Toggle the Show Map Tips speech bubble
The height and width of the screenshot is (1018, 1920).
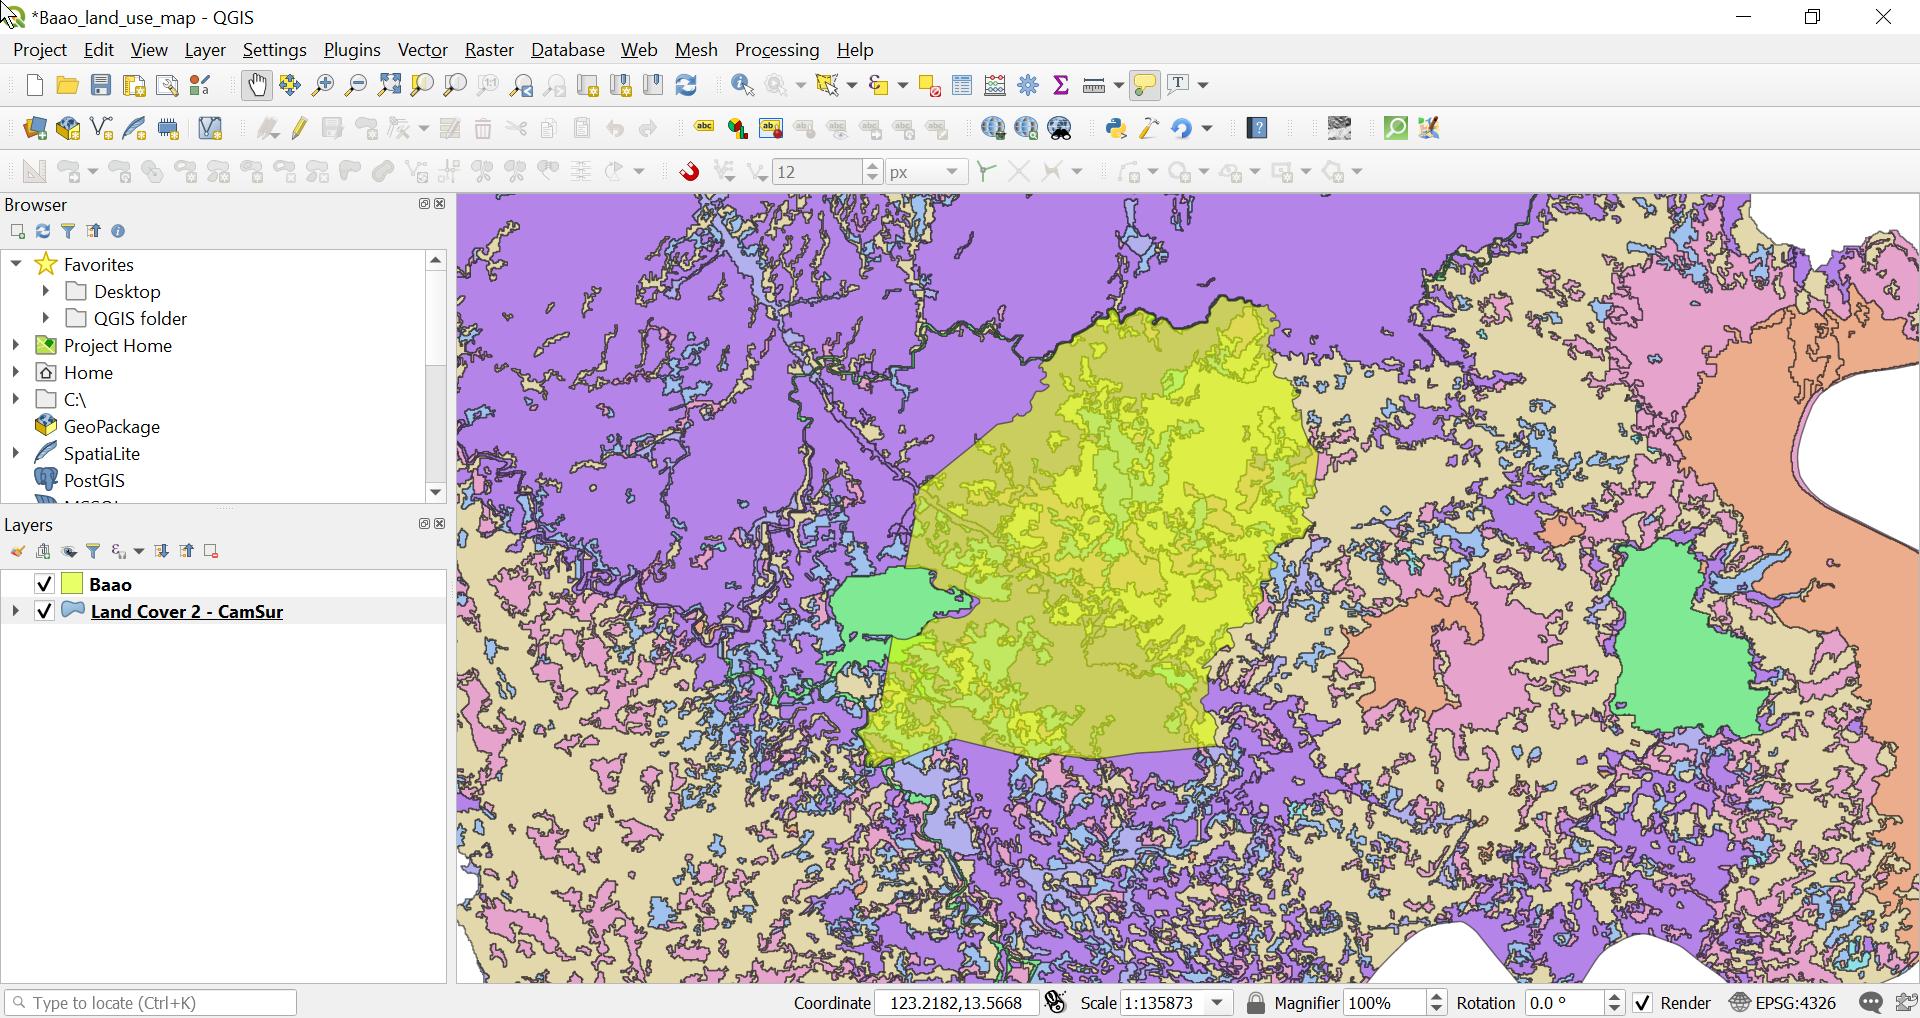[x=1144, y=85]
